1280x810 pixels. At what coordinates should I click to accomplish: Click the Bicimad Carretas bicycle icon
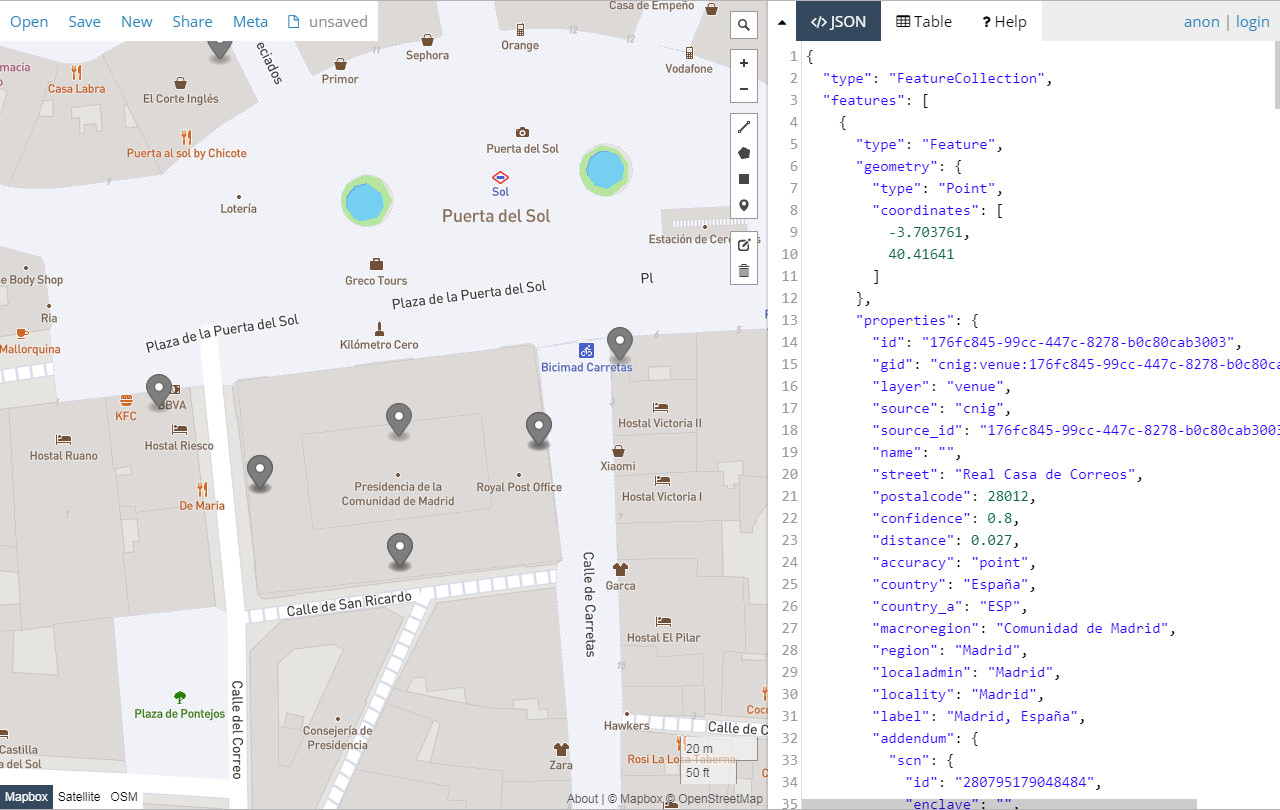tap(587, 350)
